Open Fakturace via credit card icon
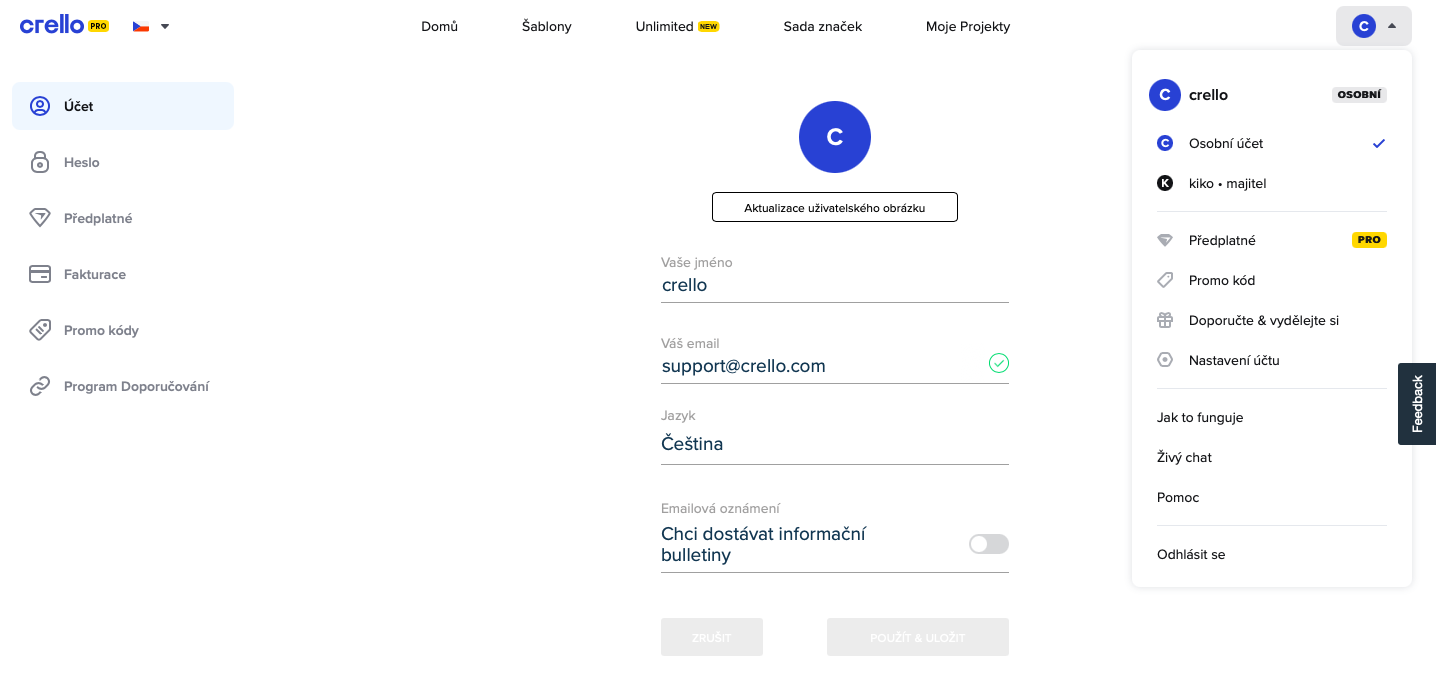The width and height of the screenshot is (1436, 673). [40, 274]
